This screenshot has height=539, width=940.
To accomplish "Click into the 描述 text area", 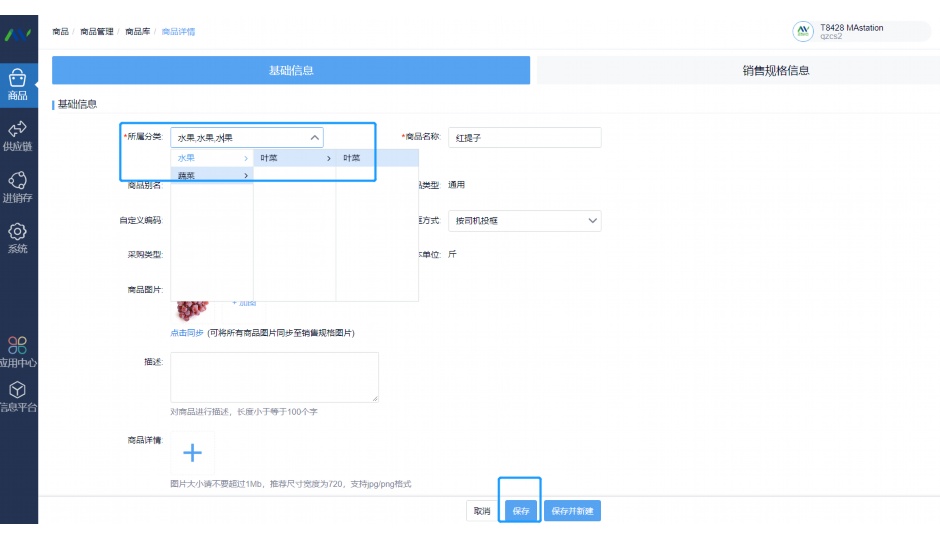I will (x=274, y=377).
